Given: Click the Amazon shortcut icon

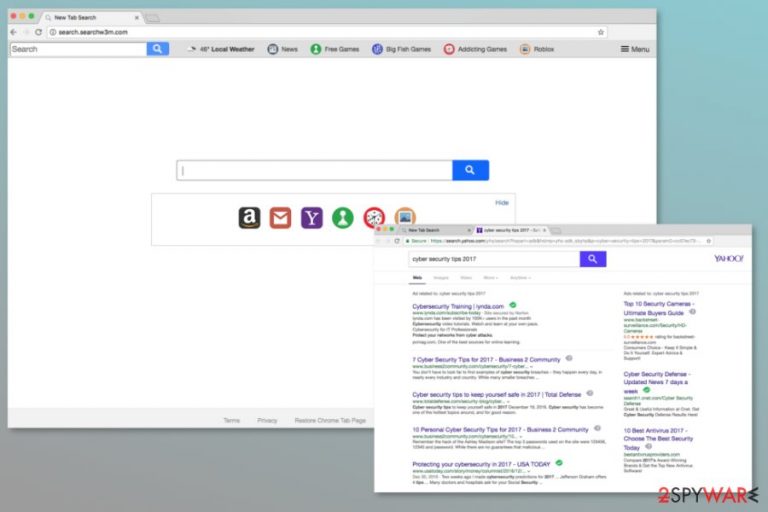Looking at the screenshot, I should click(x=249, y=218).
